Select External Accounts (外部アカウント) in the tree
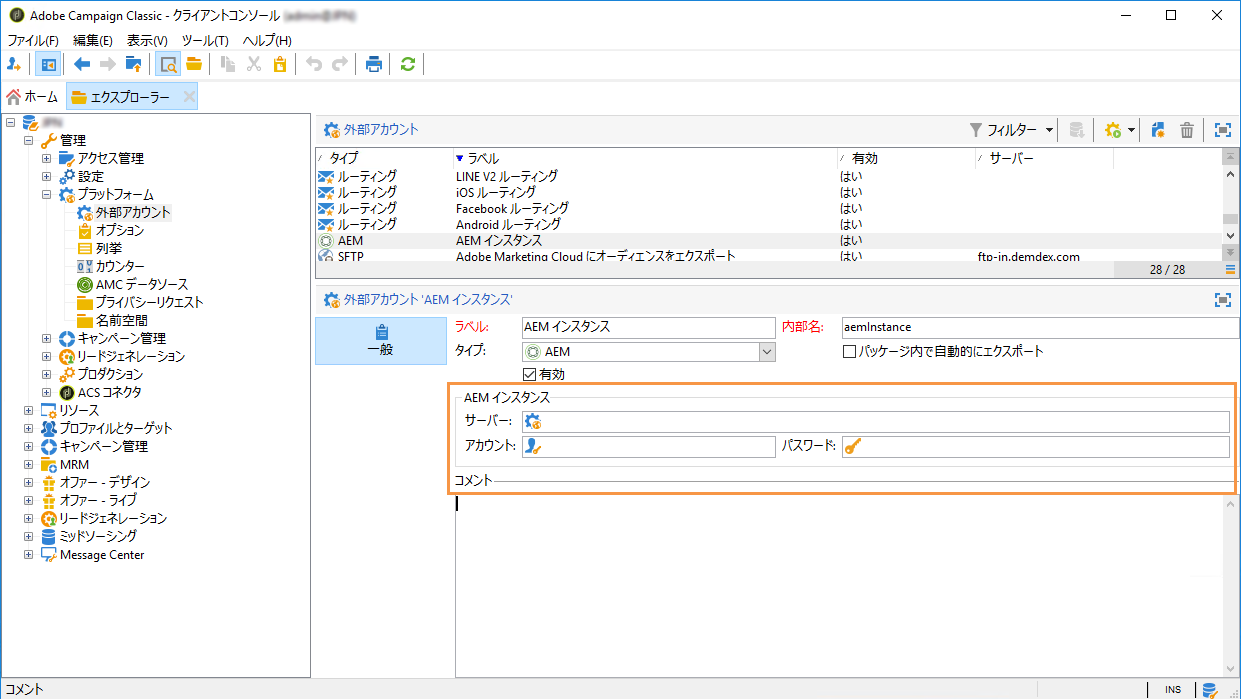This screenshot has width=1241, height=699. 133,212
